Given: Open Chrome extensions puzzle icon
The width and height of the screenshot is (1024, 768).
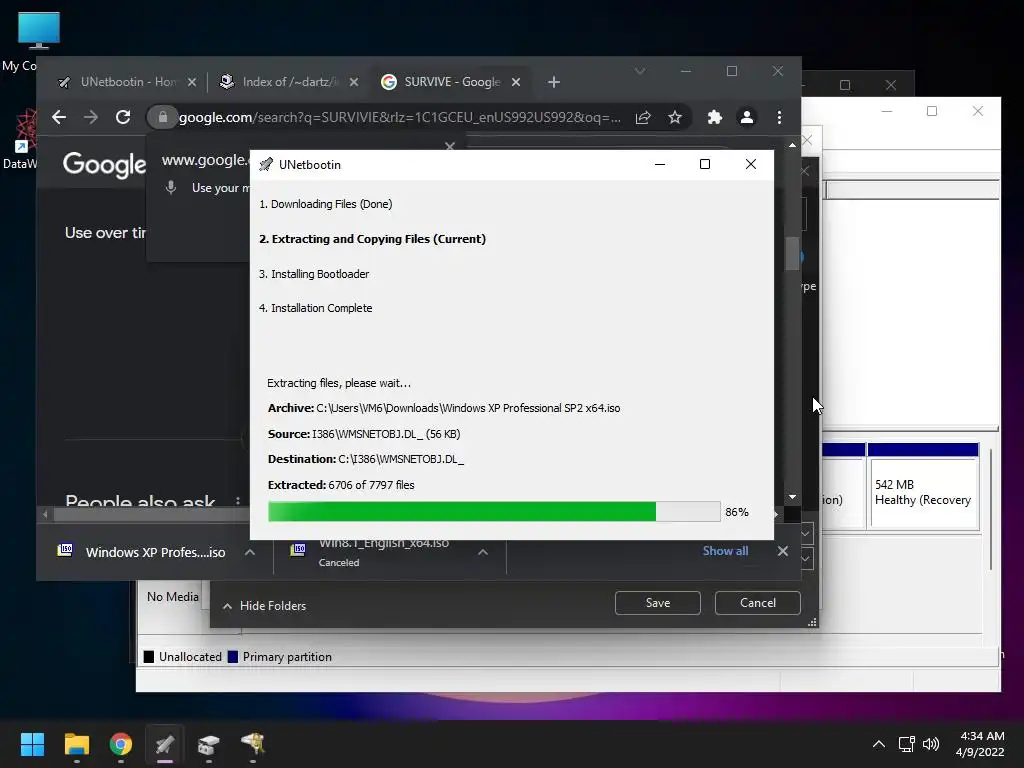Looking at the screenshot, I should (x=714, y=117).
